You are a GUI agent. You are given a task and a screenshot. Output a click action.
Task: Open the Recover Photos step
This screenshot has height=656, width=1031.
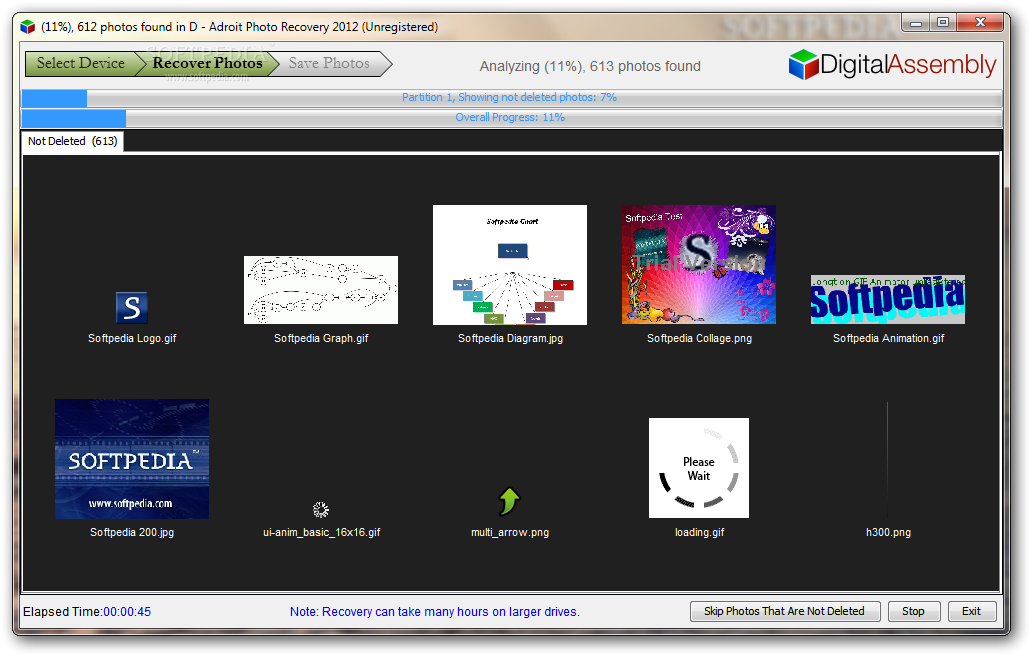click(207, 63)
